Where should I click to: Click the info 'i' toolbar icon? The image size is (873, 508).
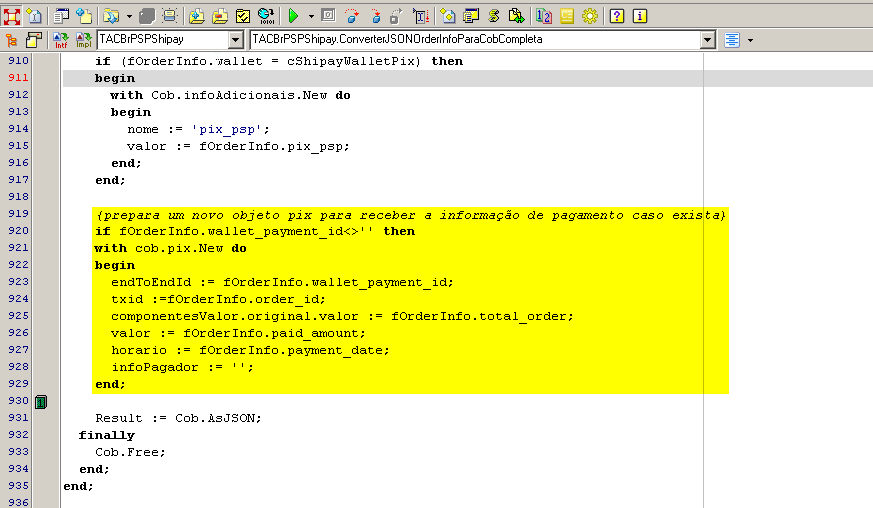[640, 16]
